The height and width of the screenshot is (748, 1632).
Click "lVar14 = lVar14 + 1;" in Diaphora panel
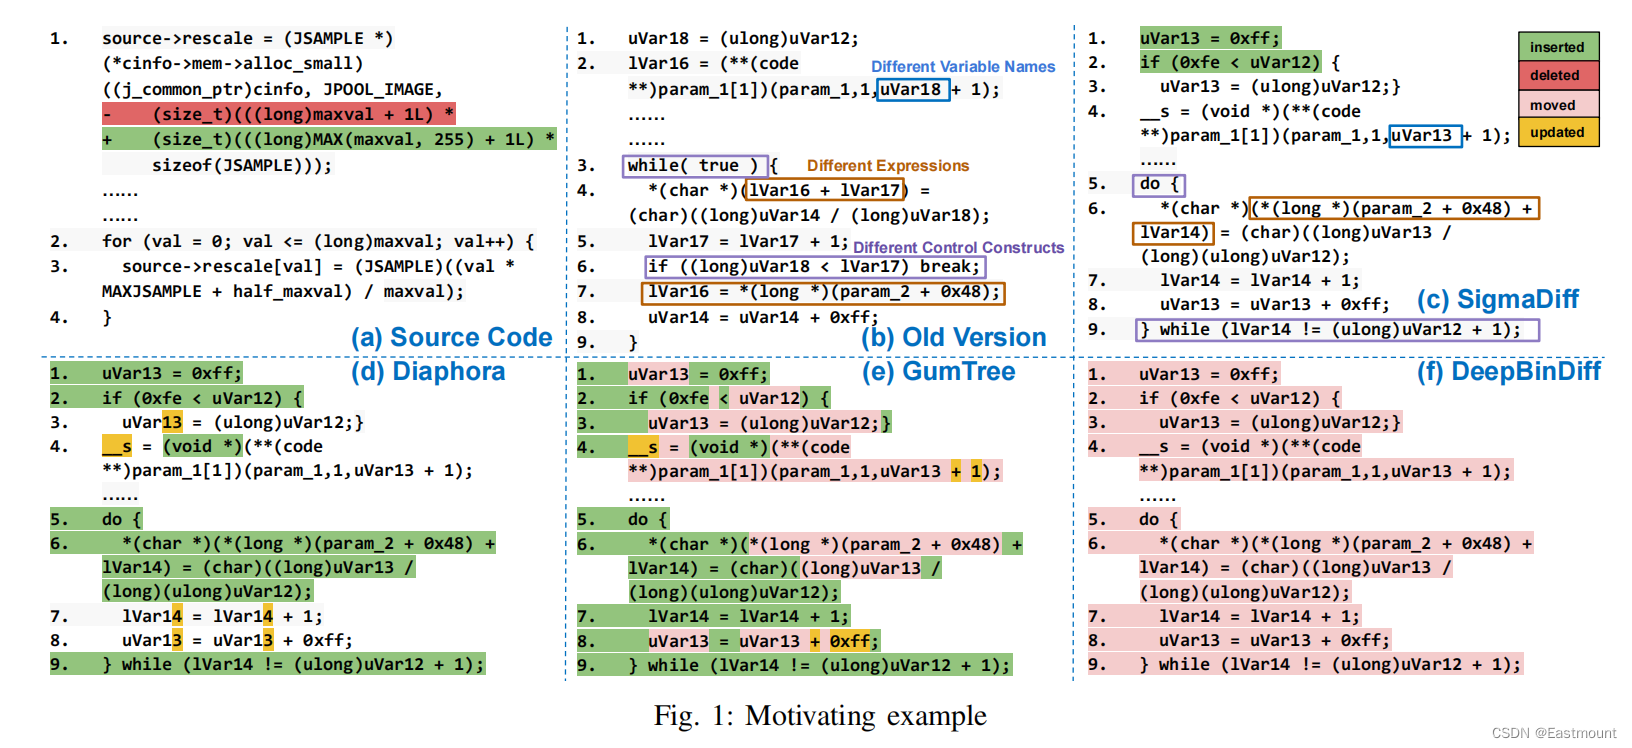click(x=222, y=616)
